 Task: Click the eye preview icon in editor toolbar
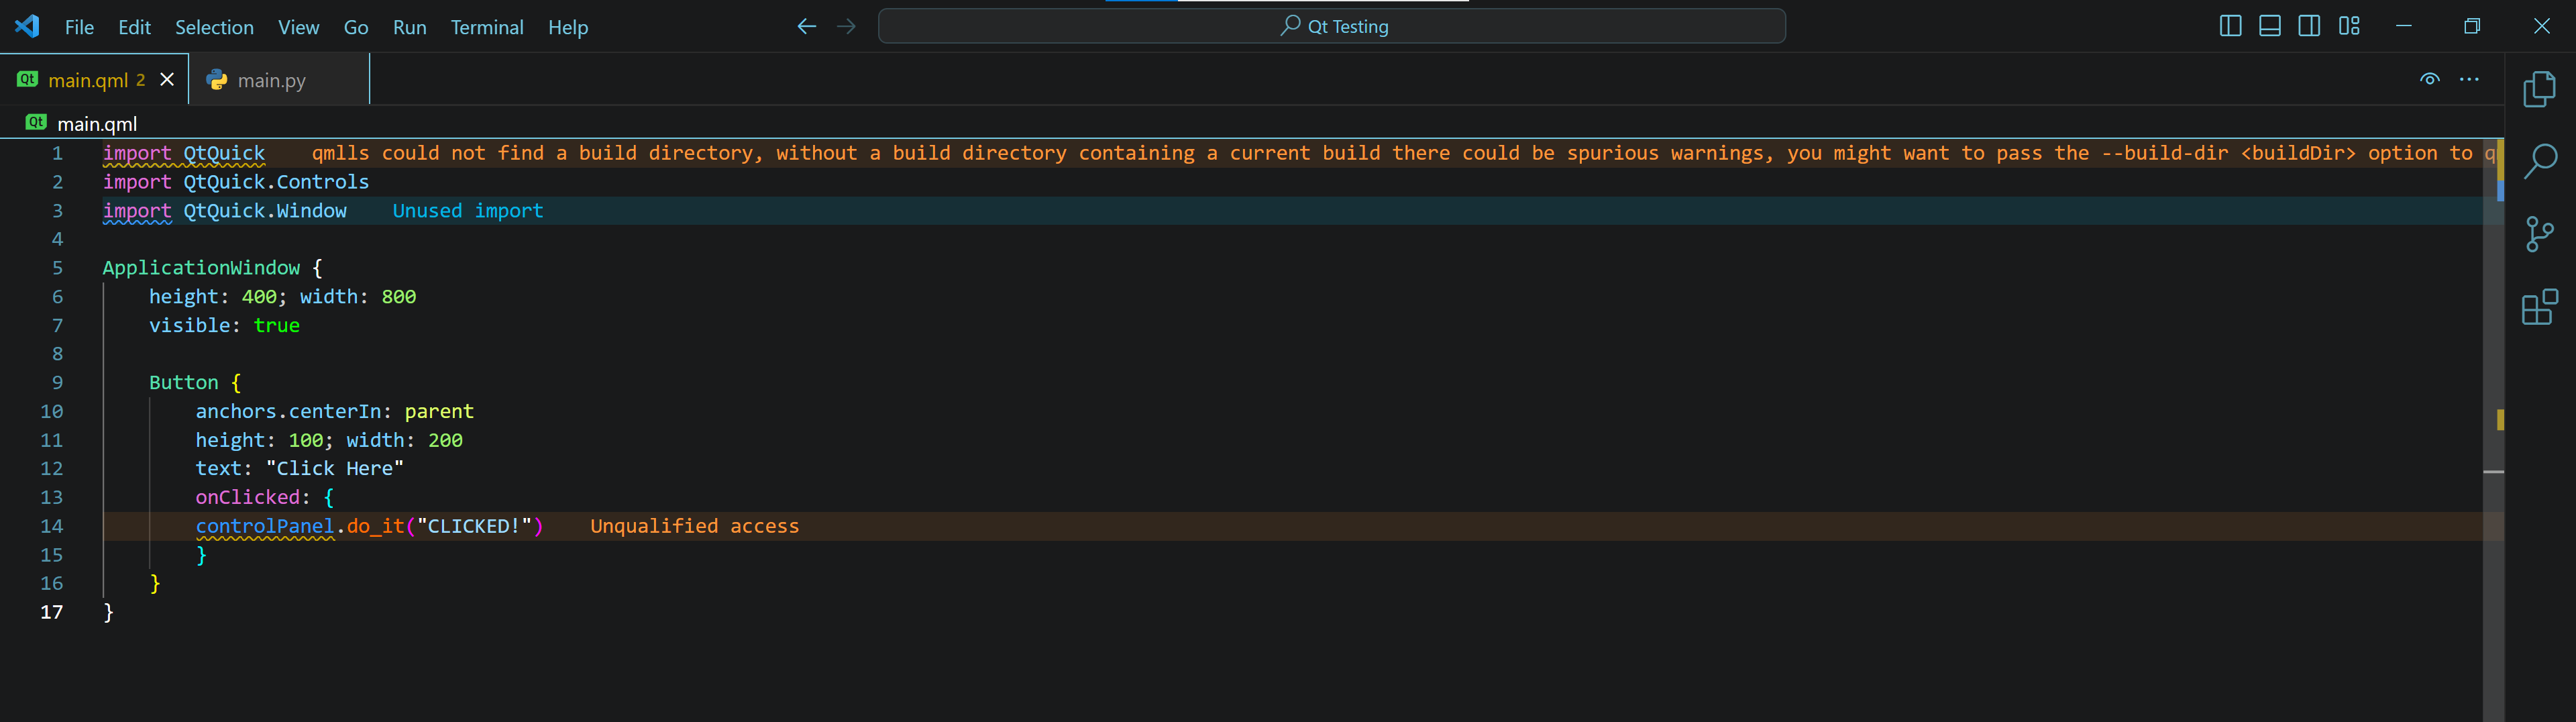coord(2429,80)
